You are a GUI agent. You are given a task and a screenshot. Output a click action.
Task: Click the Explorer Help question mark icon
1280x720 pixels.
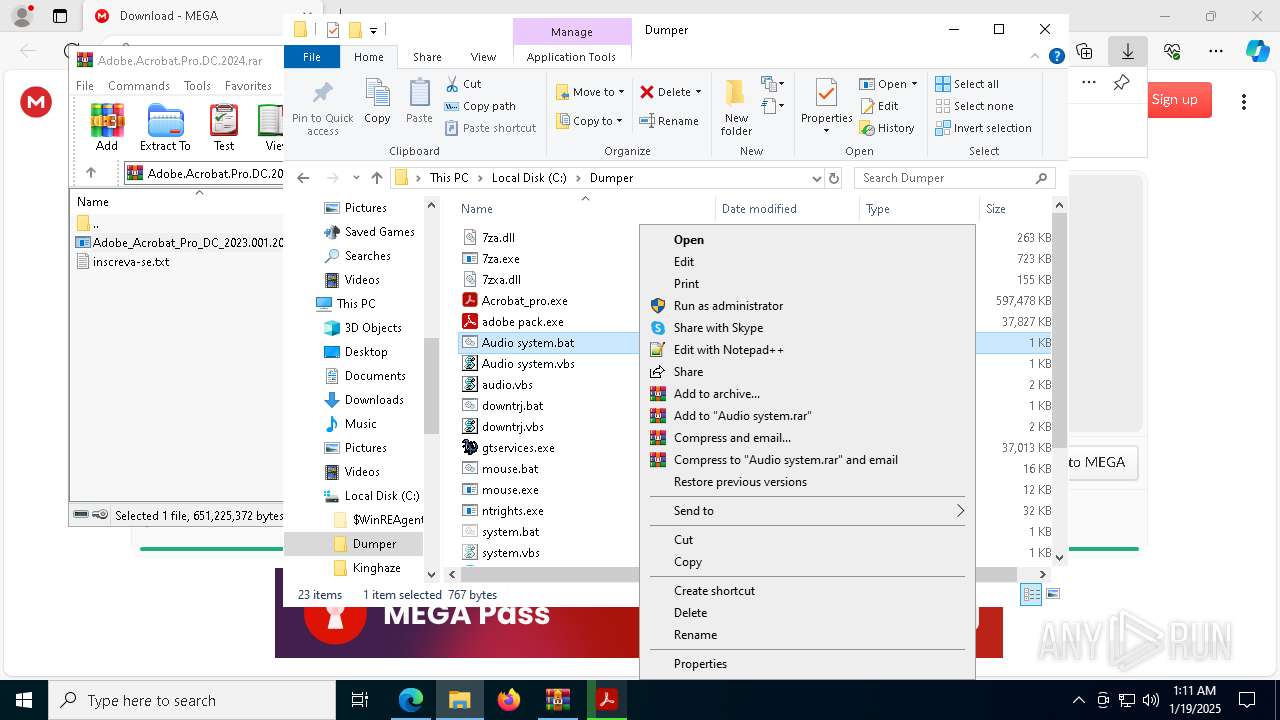[x=1056, y=57]
